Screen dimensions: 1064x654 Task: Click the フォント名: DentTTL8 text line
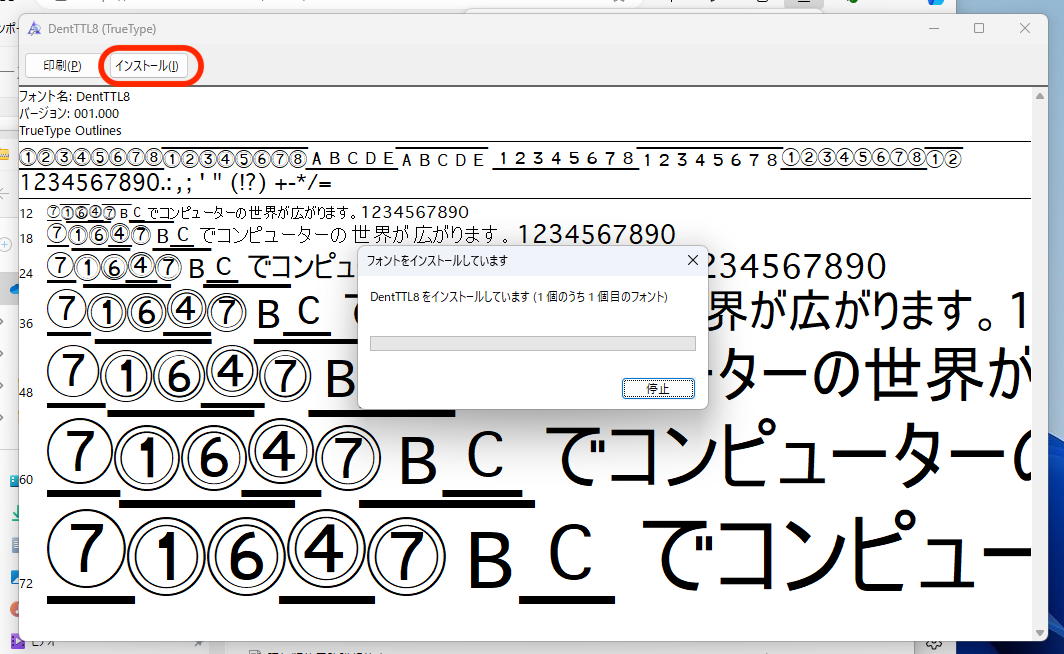click(74, 97)
